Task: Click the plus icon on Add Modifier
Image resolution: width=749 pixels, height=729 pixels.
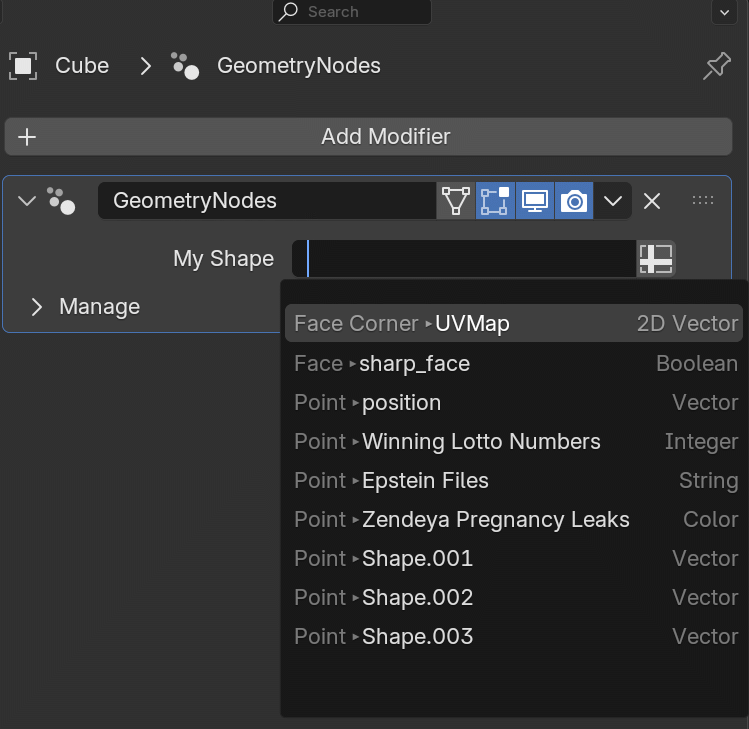Action: pos(27,137)
